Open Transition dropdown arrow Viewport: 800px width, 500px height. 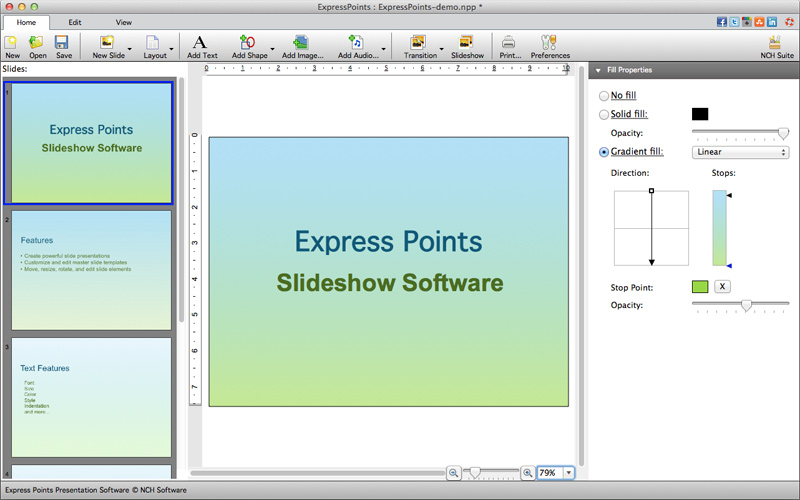coord(442,49)
